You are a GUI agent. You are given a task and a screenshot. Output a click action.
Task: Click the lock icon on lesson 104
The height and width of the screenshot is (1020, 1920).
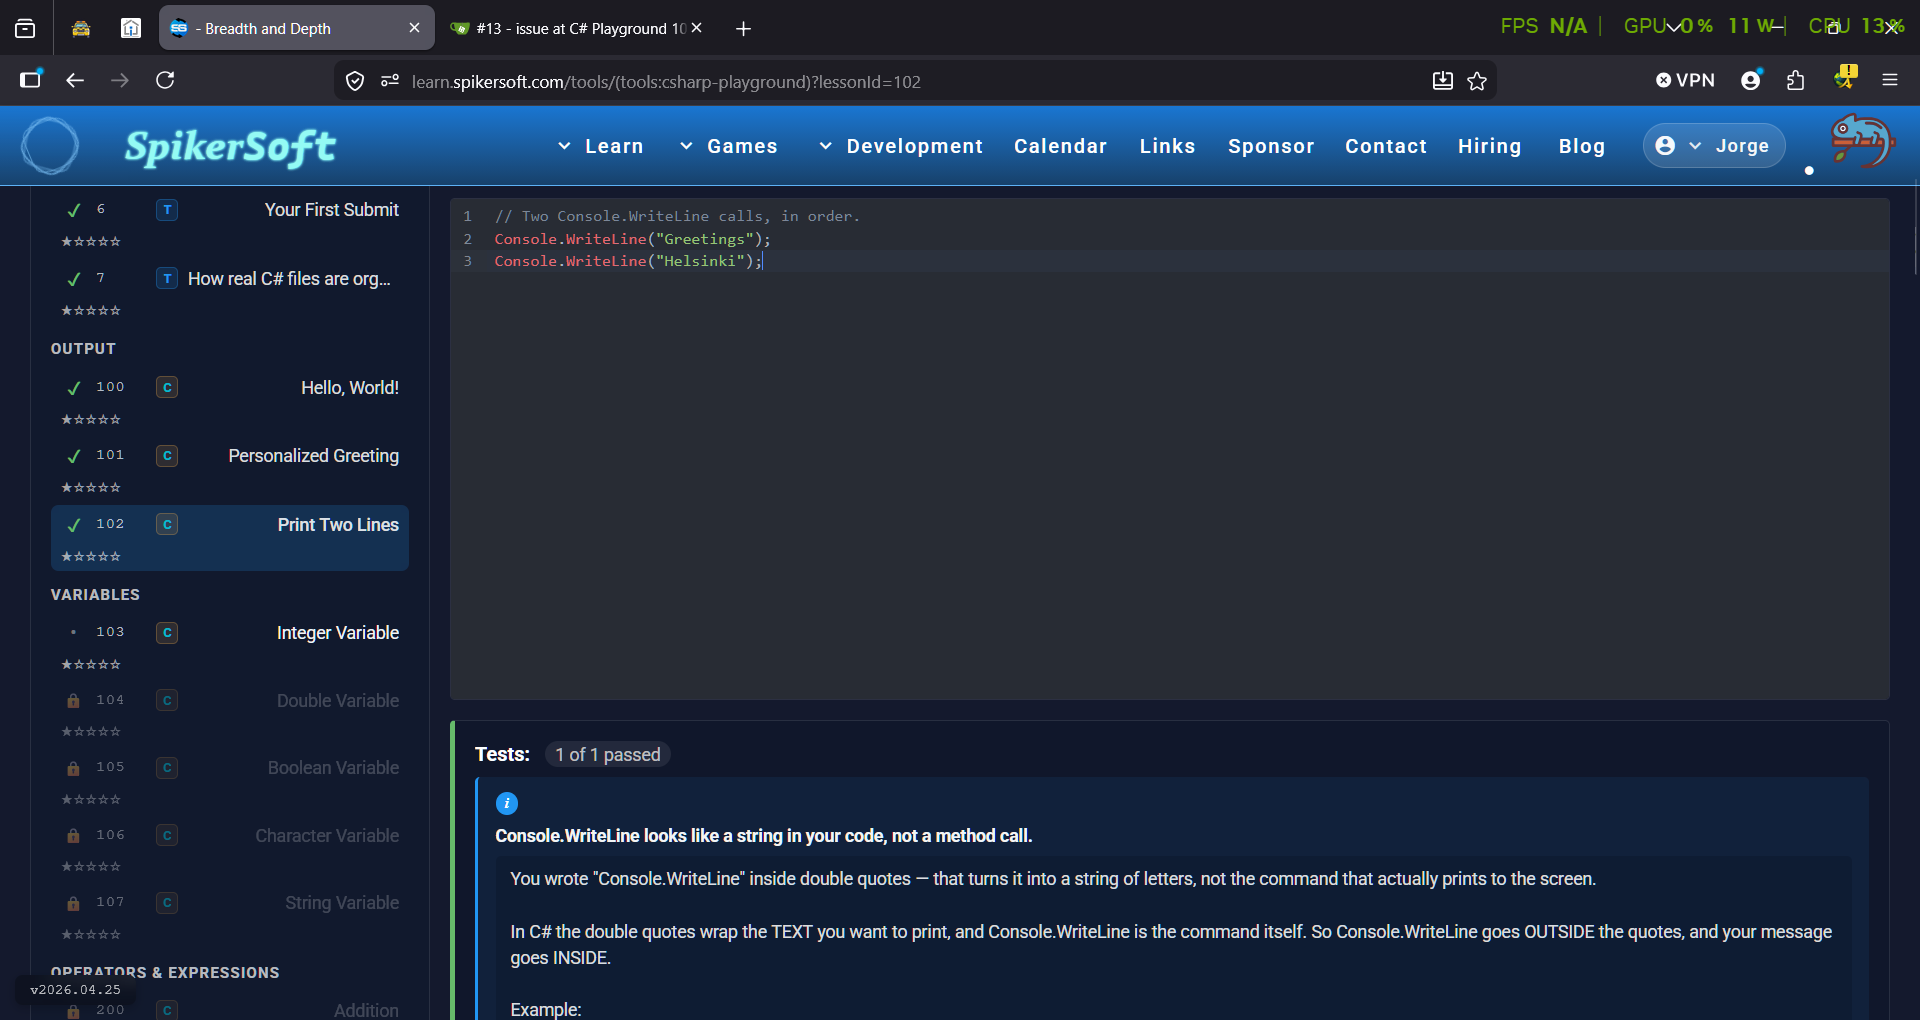(x=73, y=701)
